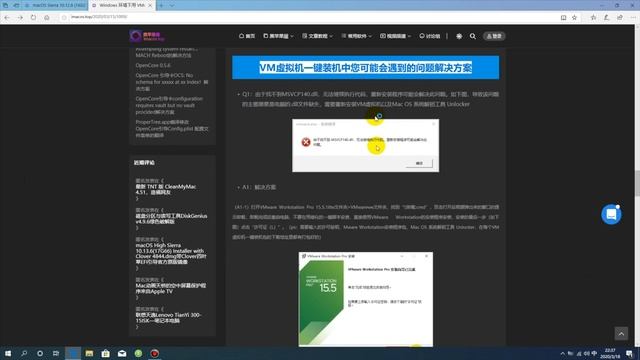Open the OpenCore 0.5.6 sidebar link
This screenshot has height=360, width=640.
pyautogui.click(x=153, y=65)
